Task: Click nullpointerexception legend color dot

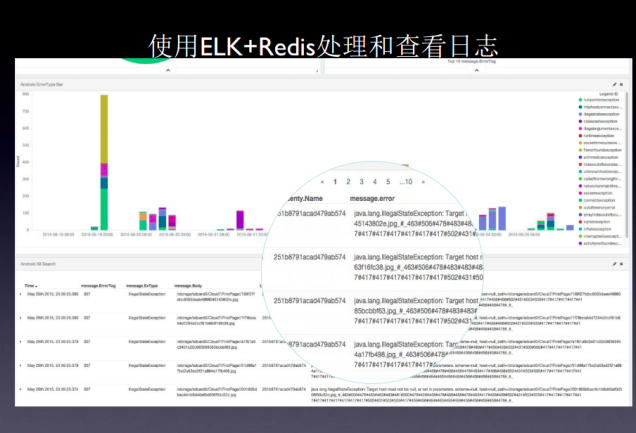Action: click(x=580, y=100)
